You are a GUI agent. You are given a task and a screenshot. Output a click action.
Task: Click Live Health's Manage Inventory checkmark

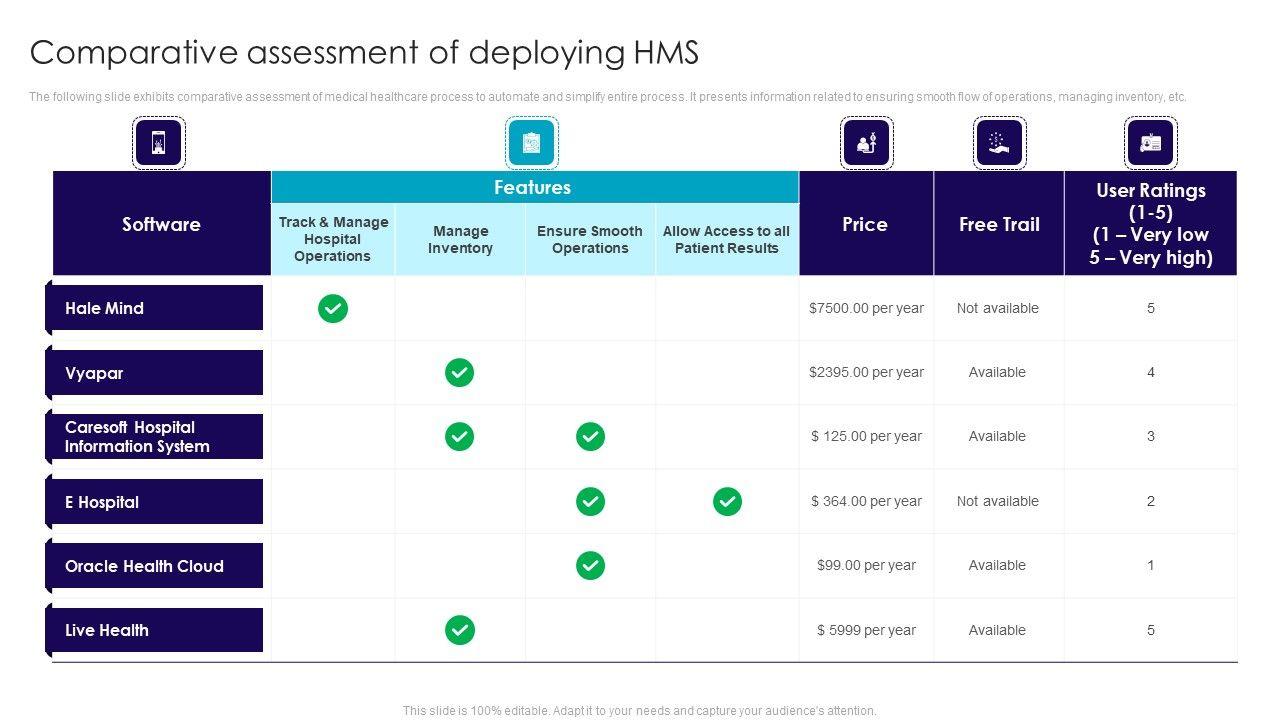[x=459, y=630]
